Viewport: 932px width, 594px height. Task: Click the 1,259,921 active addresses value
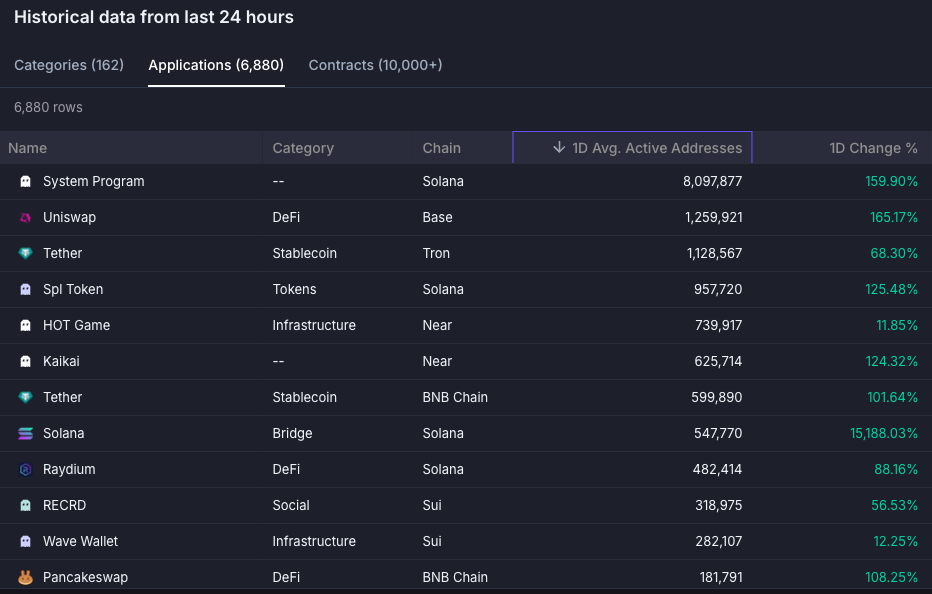point(713,218)
